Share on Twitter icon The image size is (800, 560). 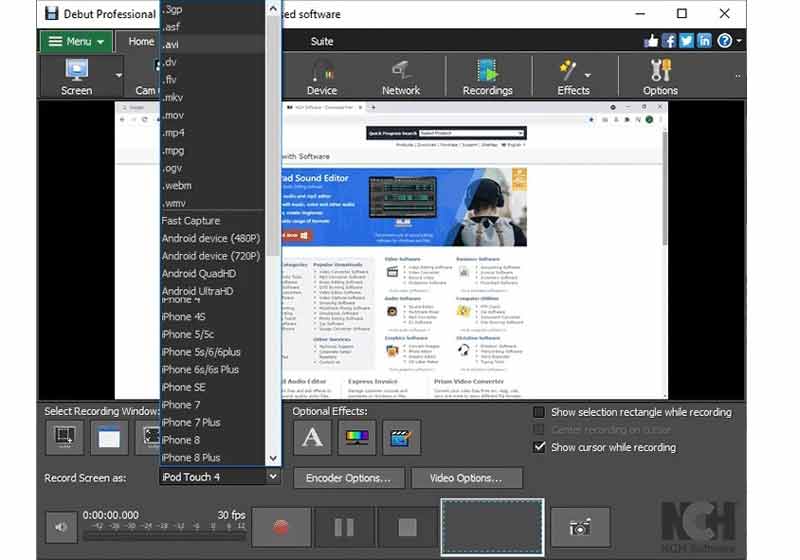click(686, 41)
